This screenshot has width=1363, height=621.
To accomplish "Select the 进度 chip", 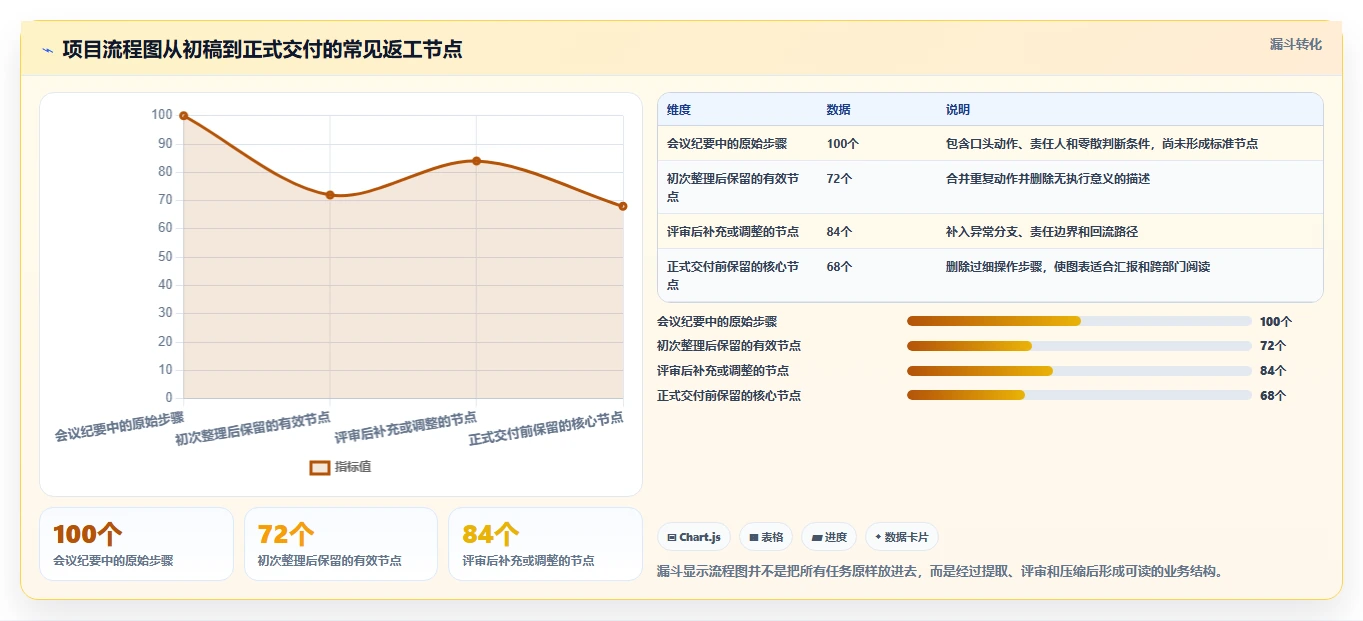I will click(x=829, y=537).
